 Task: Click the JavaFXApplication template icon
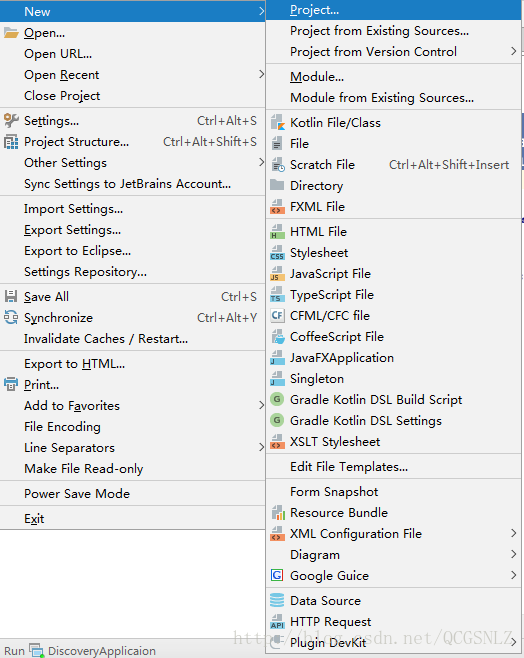pyautogui.click(x=277, y=358)
